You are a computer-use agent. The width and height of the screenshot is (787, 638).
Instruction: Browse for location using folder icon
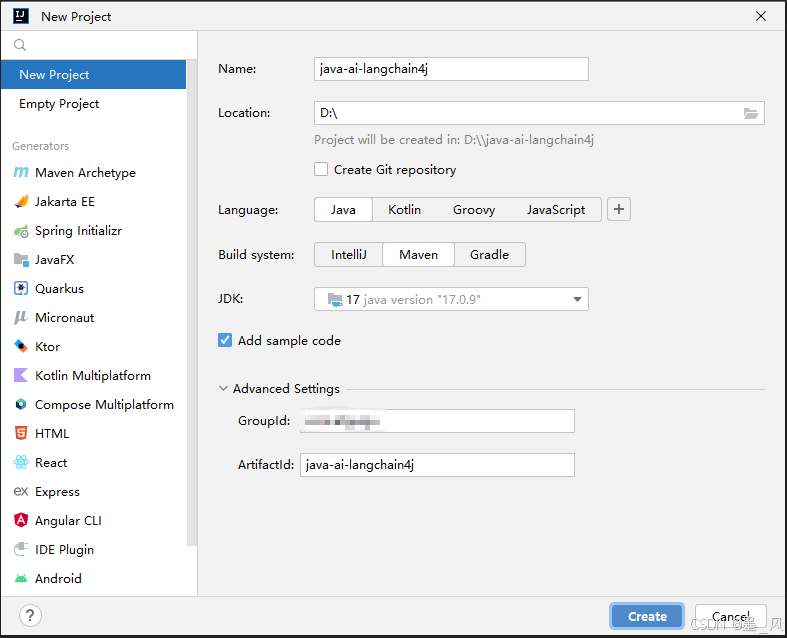[750, 113]
